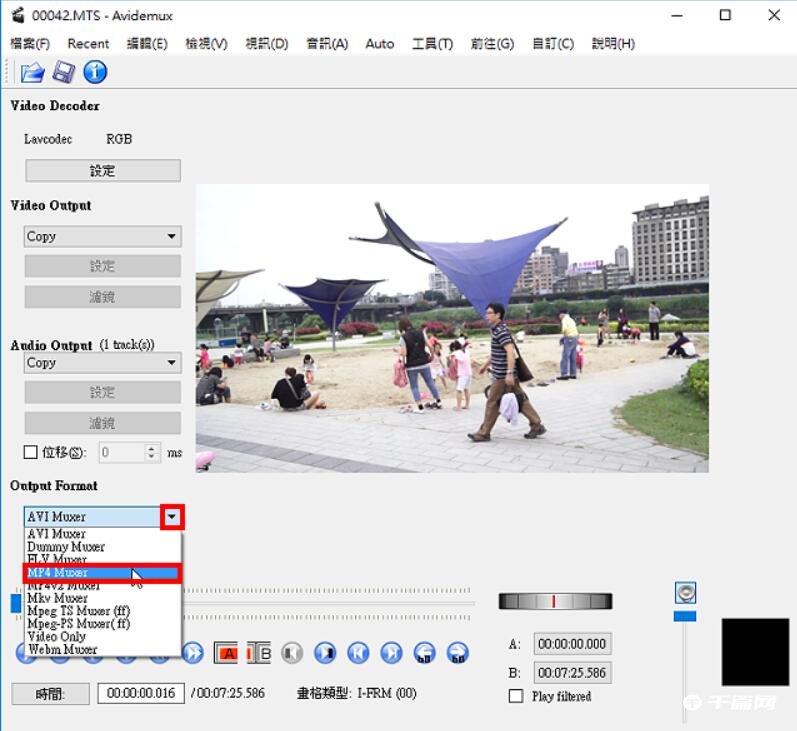Click Video Output 設定 button
797x731 pixels.
[103, 266]
